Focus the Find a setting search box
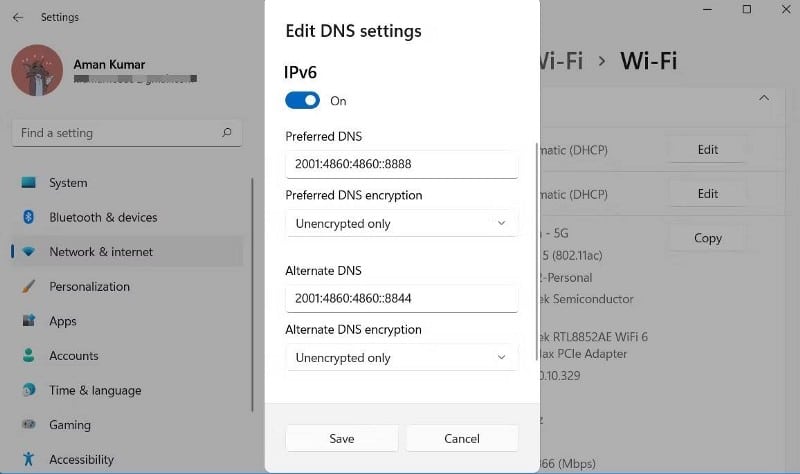The width and height of the screenshot is (800, 474). pos(127,133)
